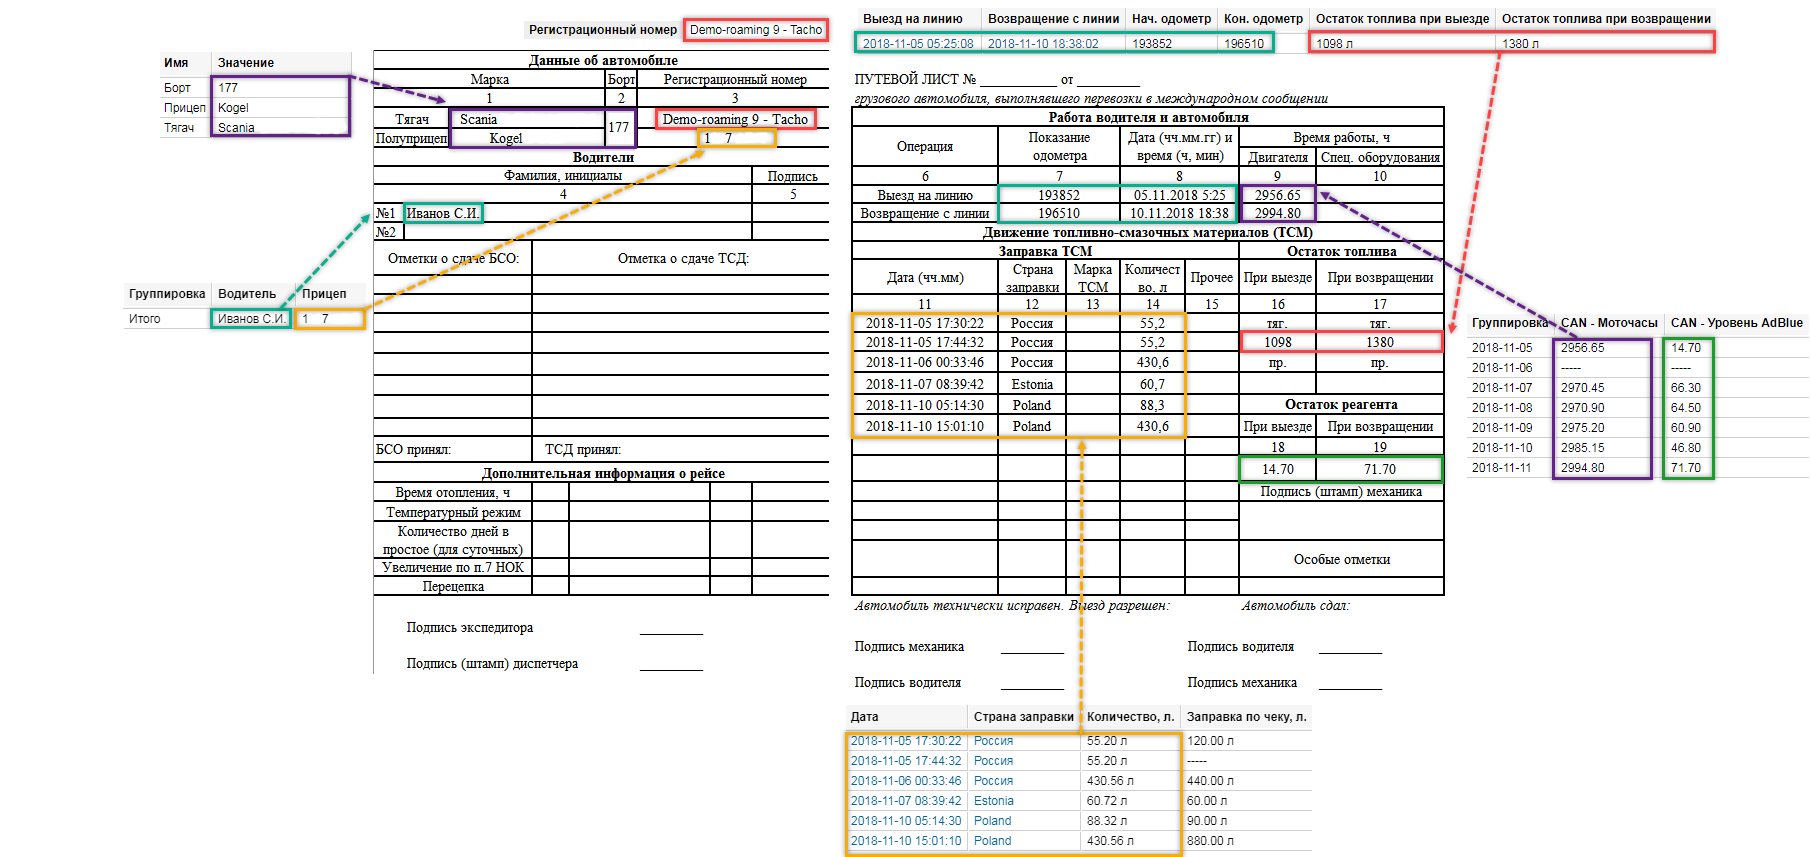The height and width of the screenshot is (857, 1810).
Task: Select Scania in the Имя/Значение table's Тягач row
Action: tap(236, 128)
